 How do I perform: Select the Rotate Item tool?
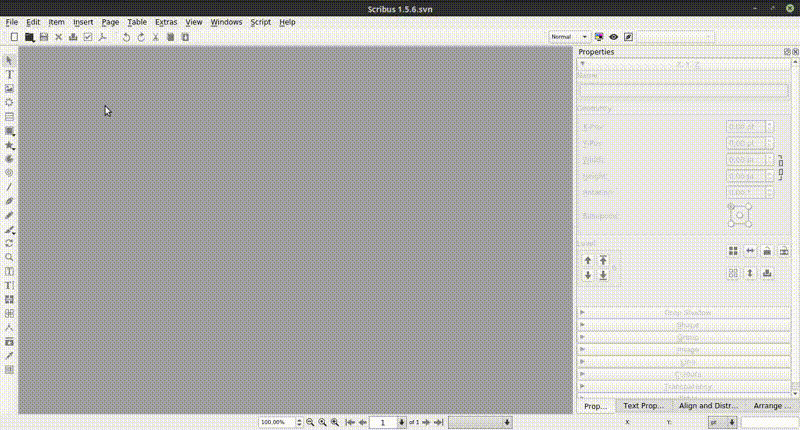10,243
